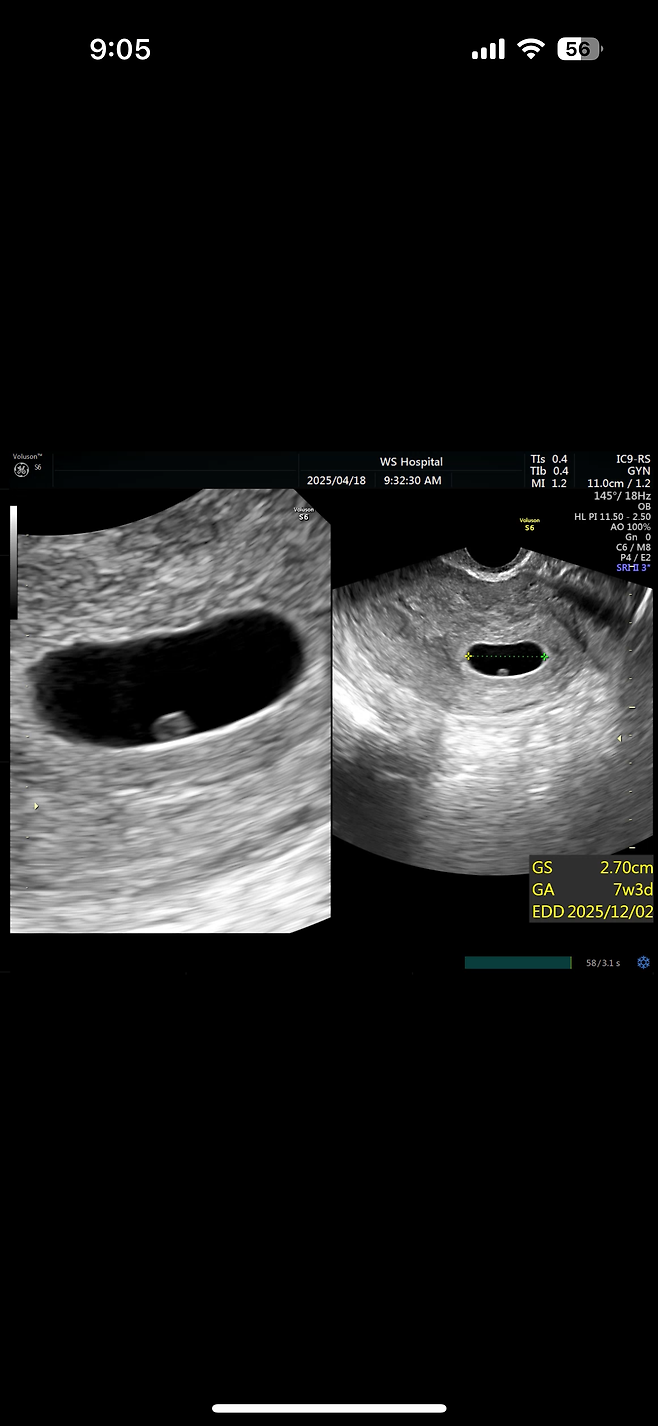Click the blue freeze snowflake icon
The height and width of the screenshot is (1426, 658).
(644, 962)
